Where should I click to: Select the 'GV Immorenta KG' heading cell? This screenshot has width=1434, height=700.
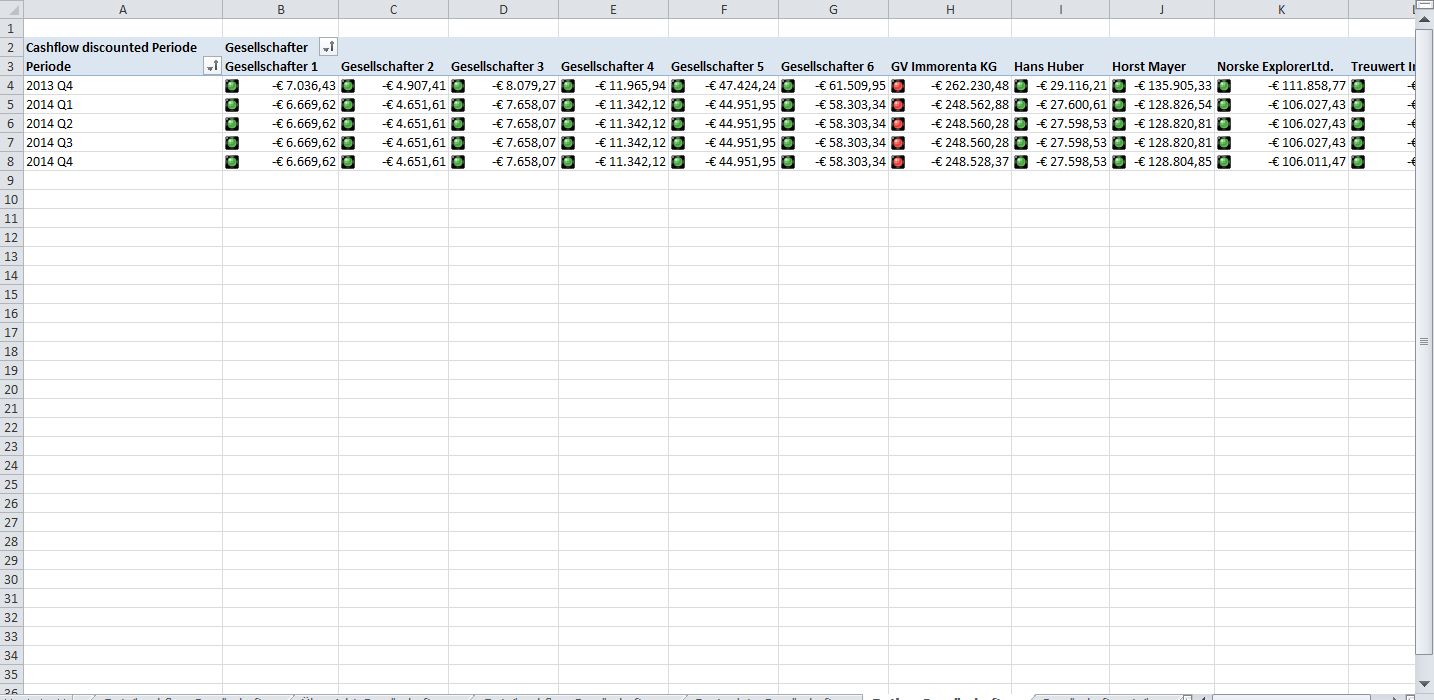point(950,66)
